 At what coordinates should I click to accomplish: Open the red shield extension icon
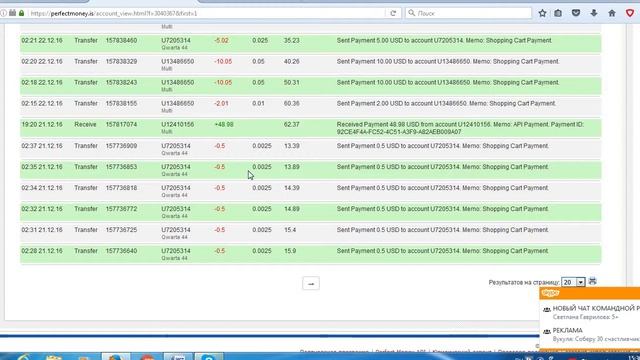[x=630, y=13]
